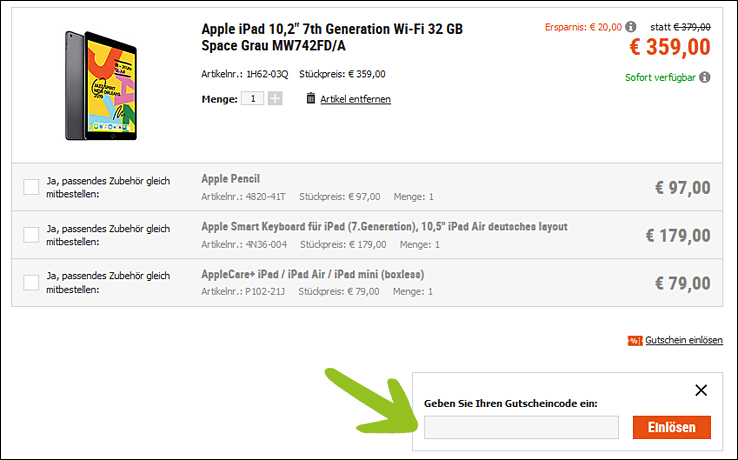
Task: Click the trash icon for Artikel entfernen
Action: pos(311,98)
